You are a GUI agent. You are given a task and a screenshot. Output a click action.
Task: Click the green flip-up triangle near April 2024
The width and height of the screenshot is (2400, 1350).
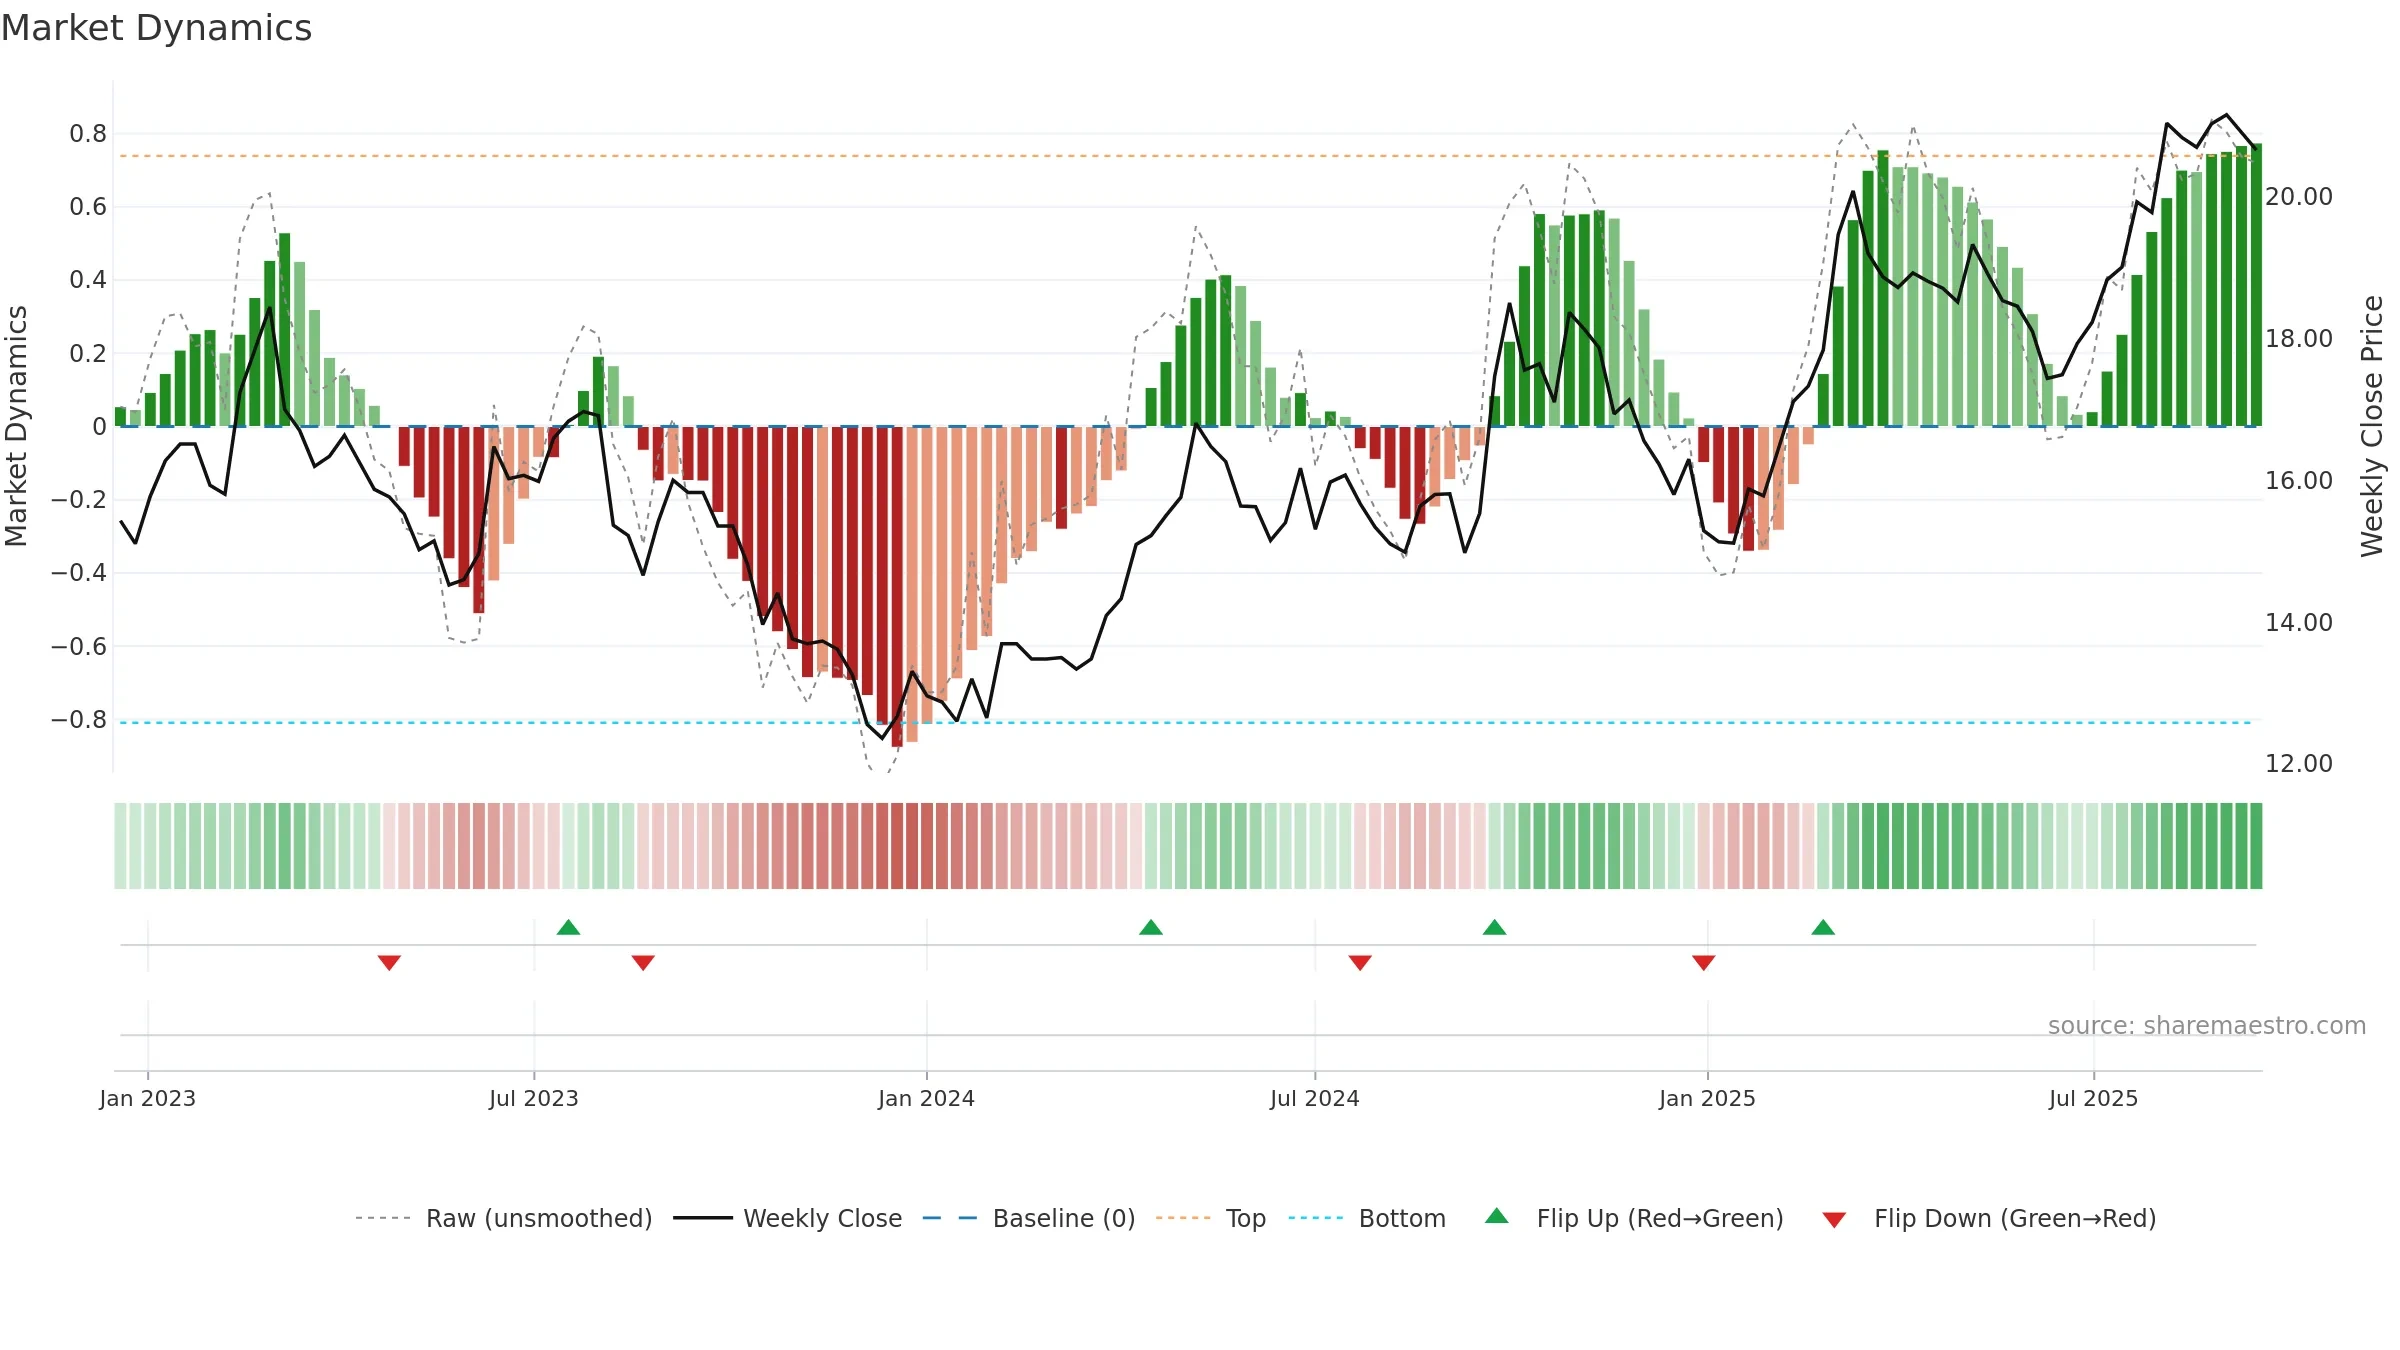[1151, 927]
